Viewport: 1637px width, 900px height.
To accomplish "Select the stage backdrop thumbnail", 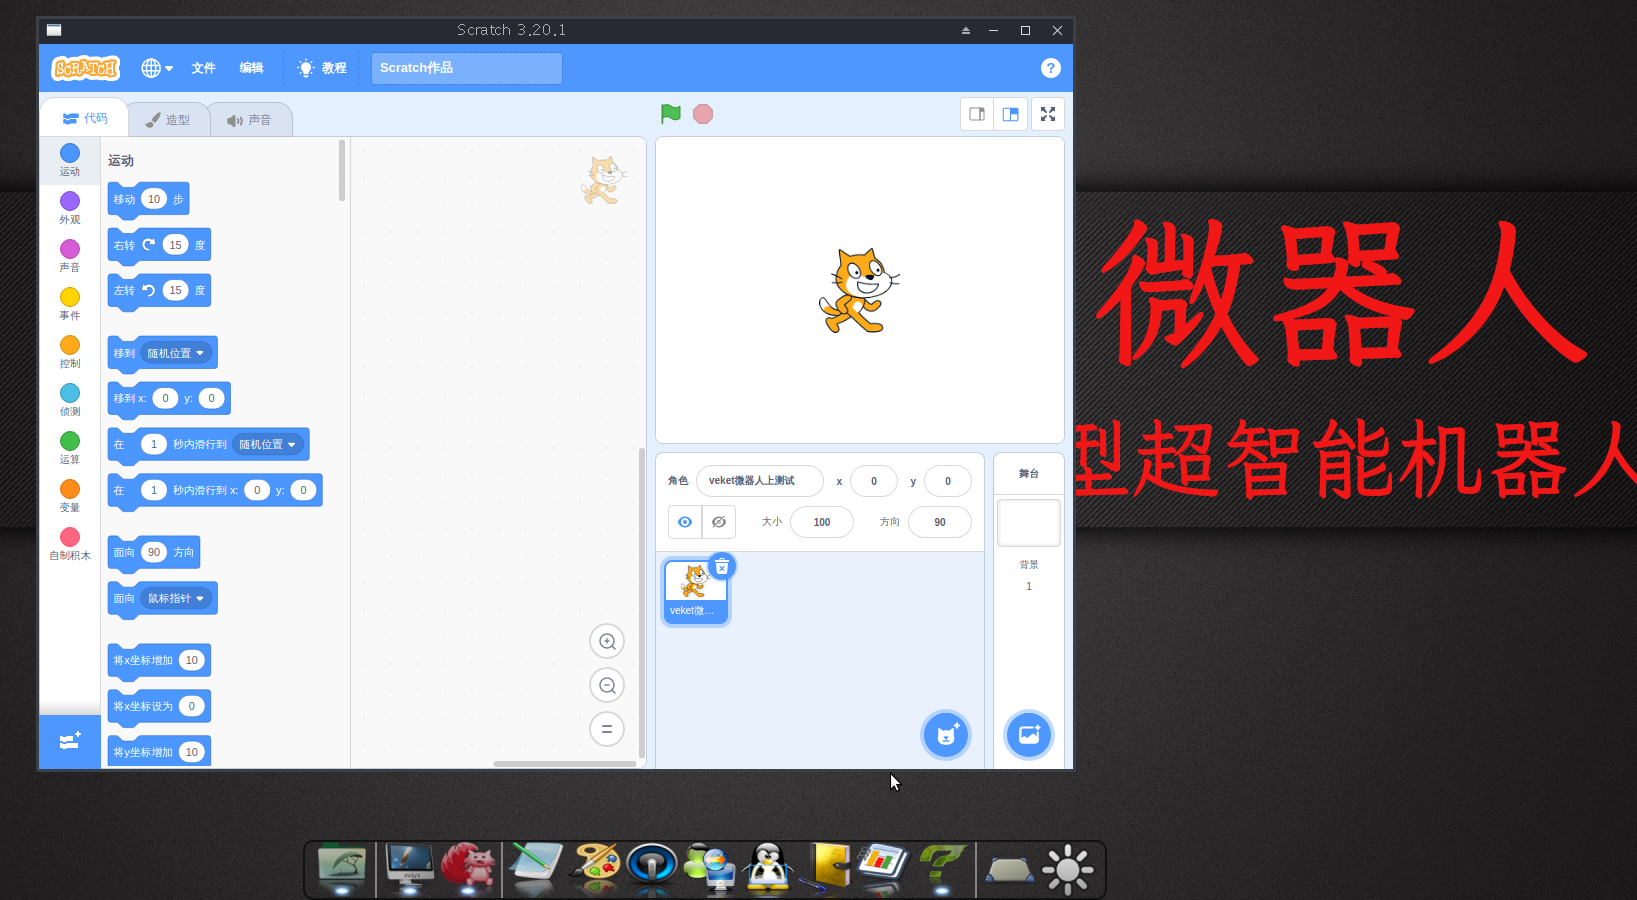I will (x=1029, y=523).
